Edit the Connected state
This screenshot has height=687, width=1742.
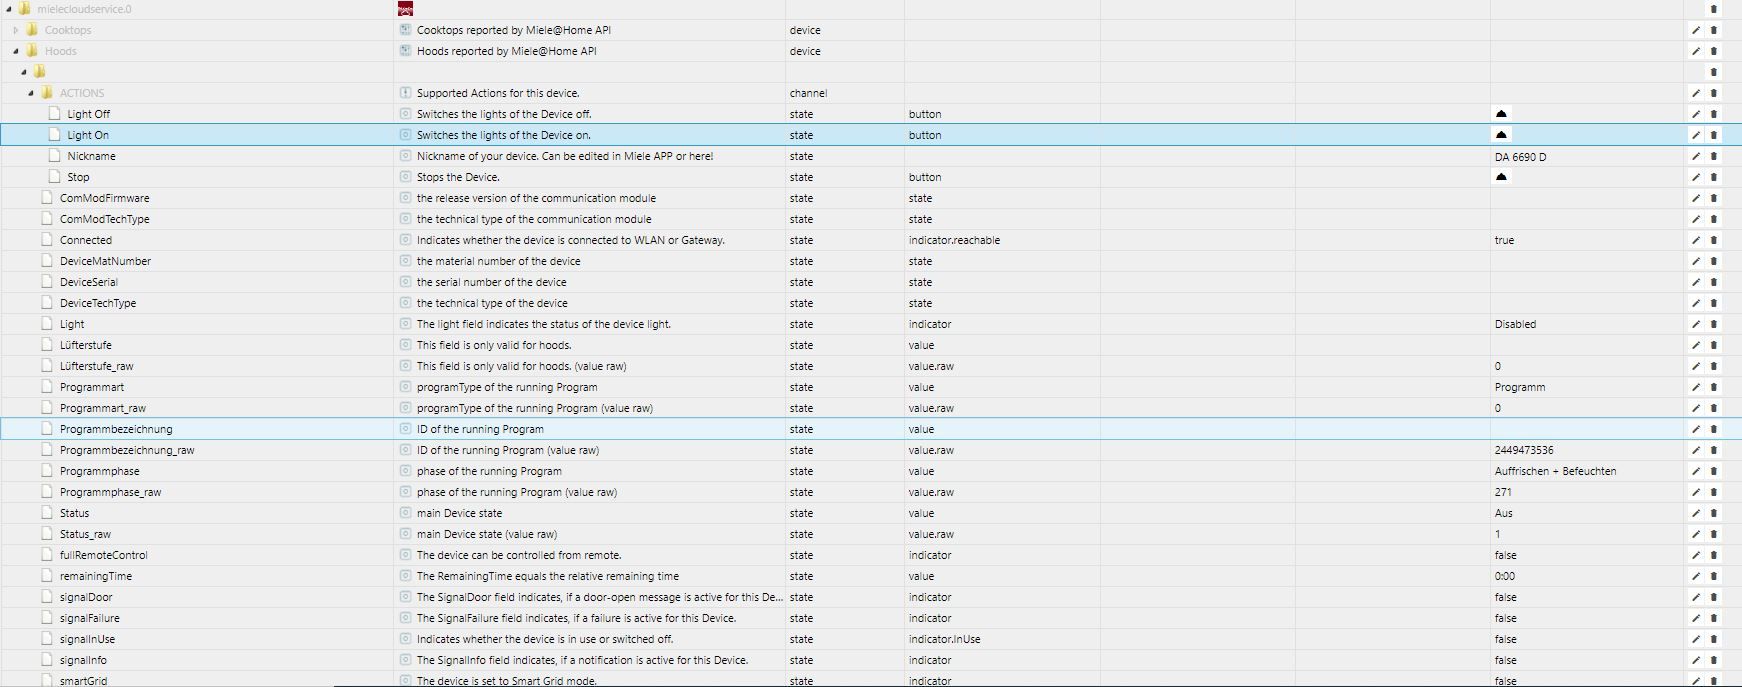pyautogui.click(x=1696, y=240)
